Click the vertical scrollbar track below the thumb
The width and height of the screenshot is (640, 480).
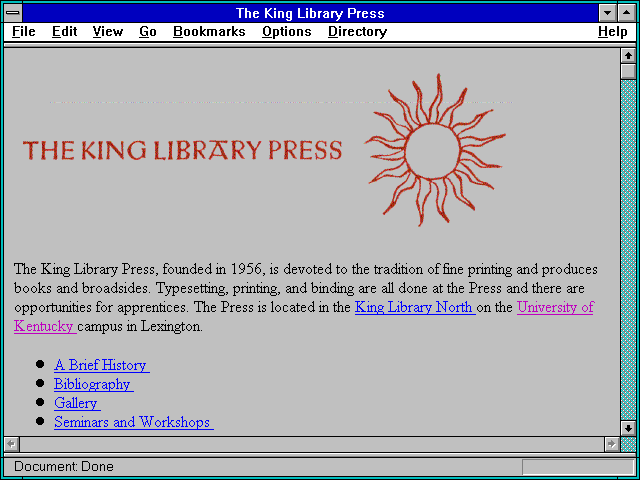(628, 250)
